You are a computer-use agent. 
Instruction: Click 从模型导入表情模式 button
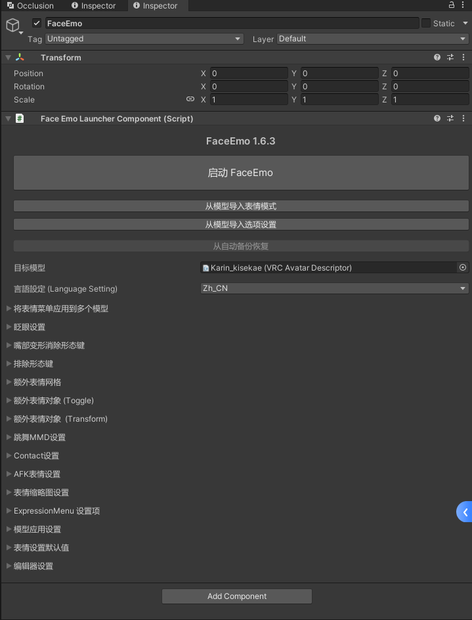coord(241,206)
